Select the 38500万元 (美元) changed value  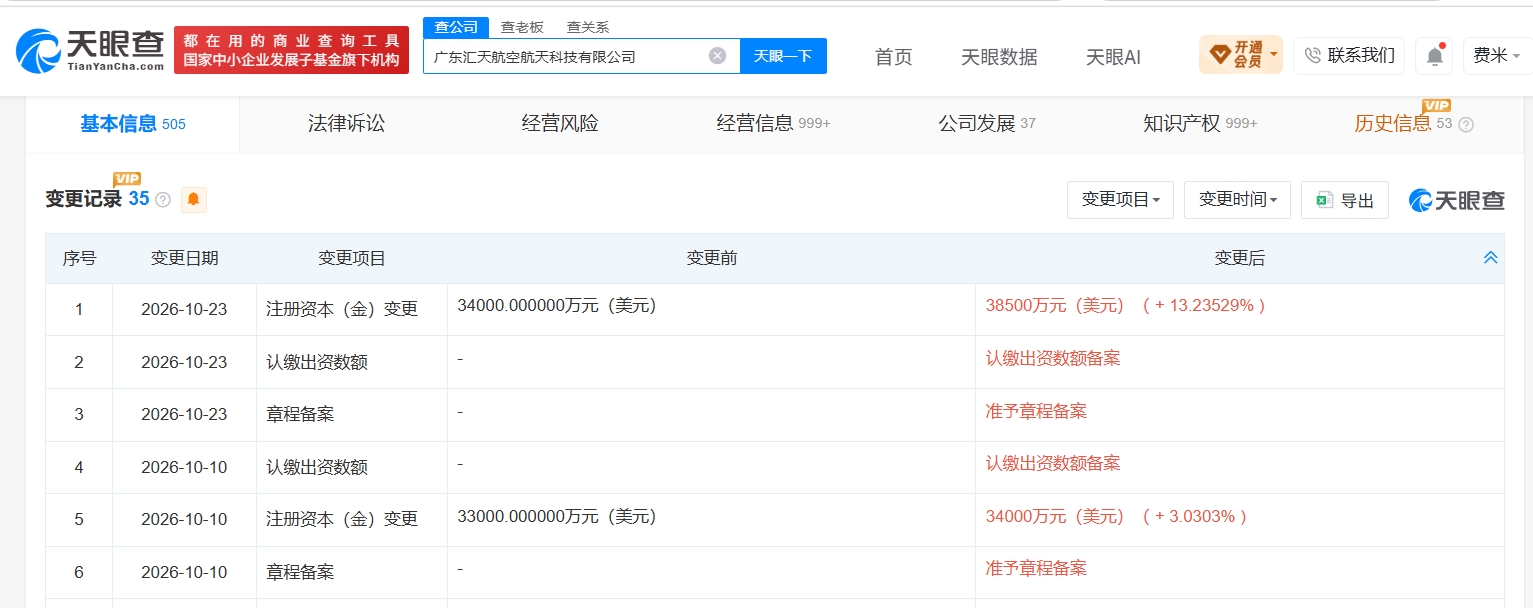1055,306
